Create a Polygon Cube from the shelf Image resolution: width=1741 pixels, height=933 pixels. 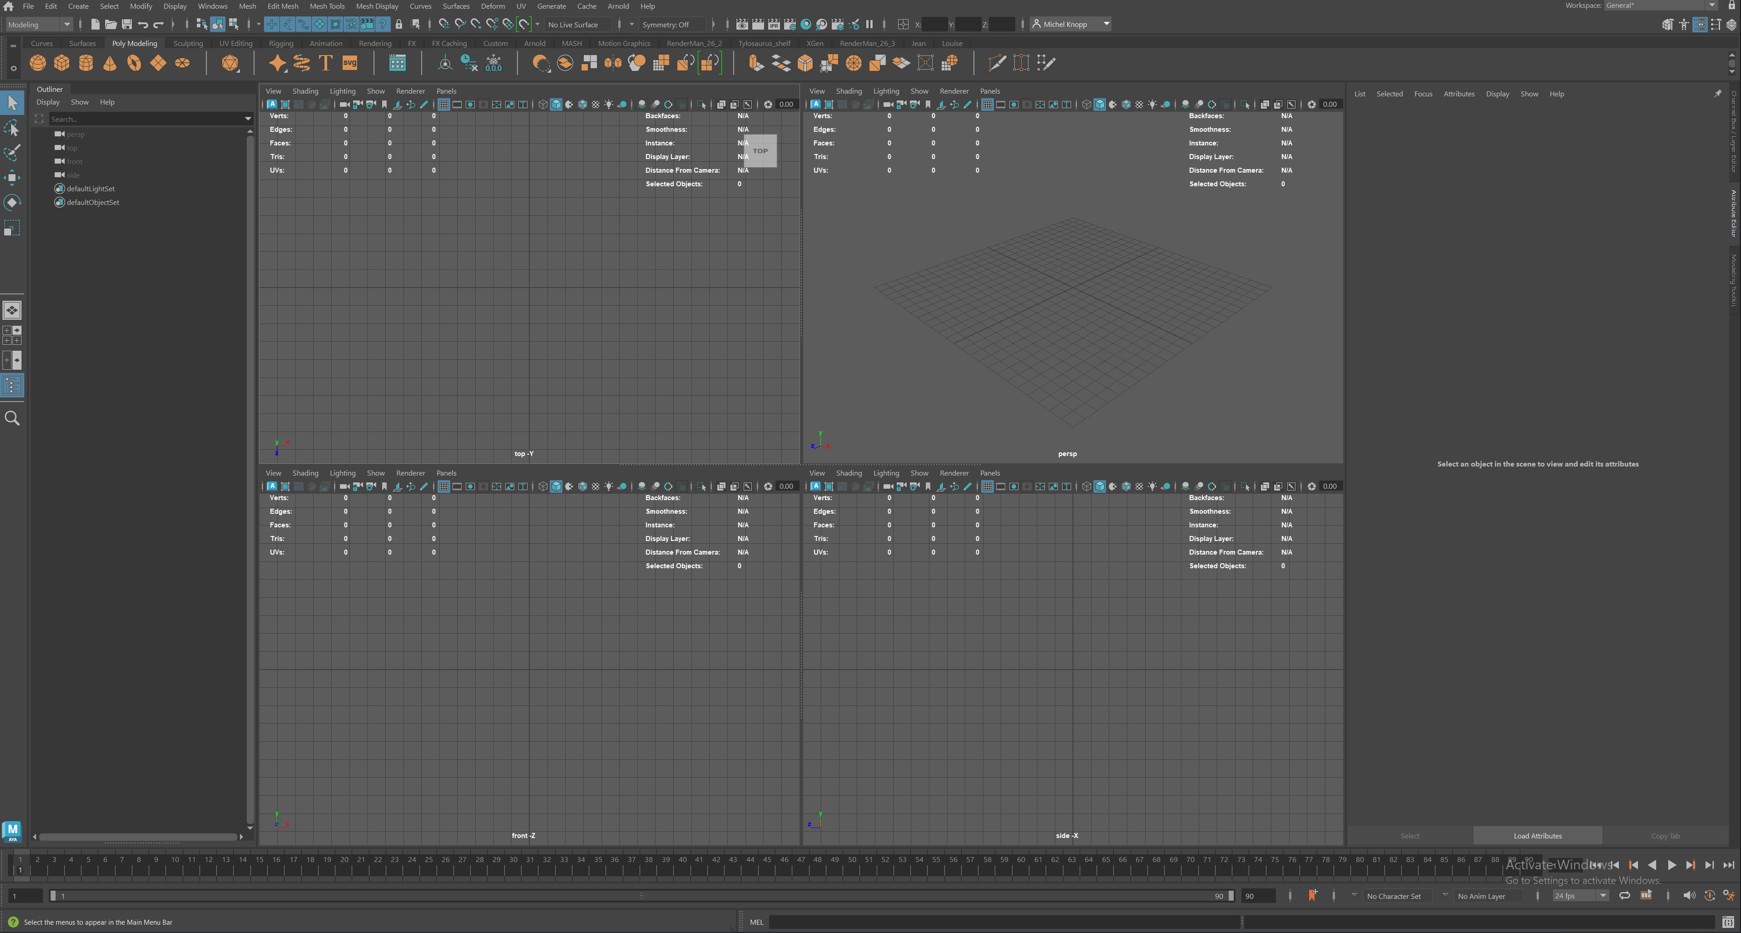coord(62,63)
